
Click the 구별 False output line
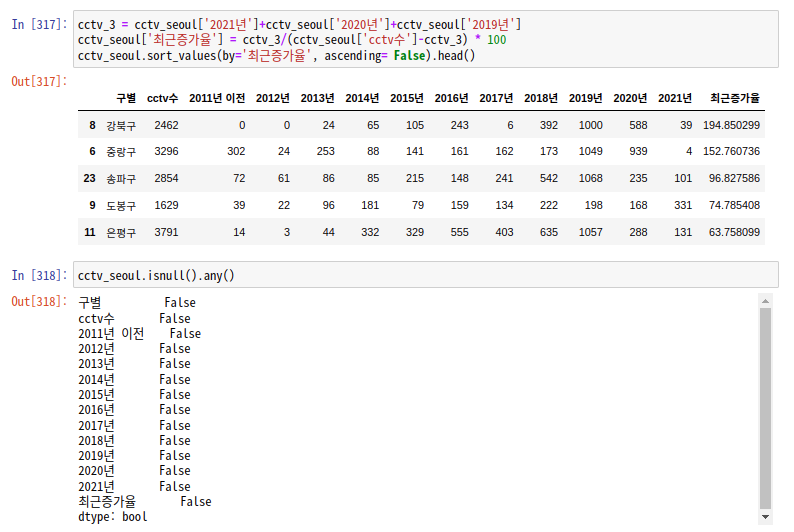click(x=137, y=302)
